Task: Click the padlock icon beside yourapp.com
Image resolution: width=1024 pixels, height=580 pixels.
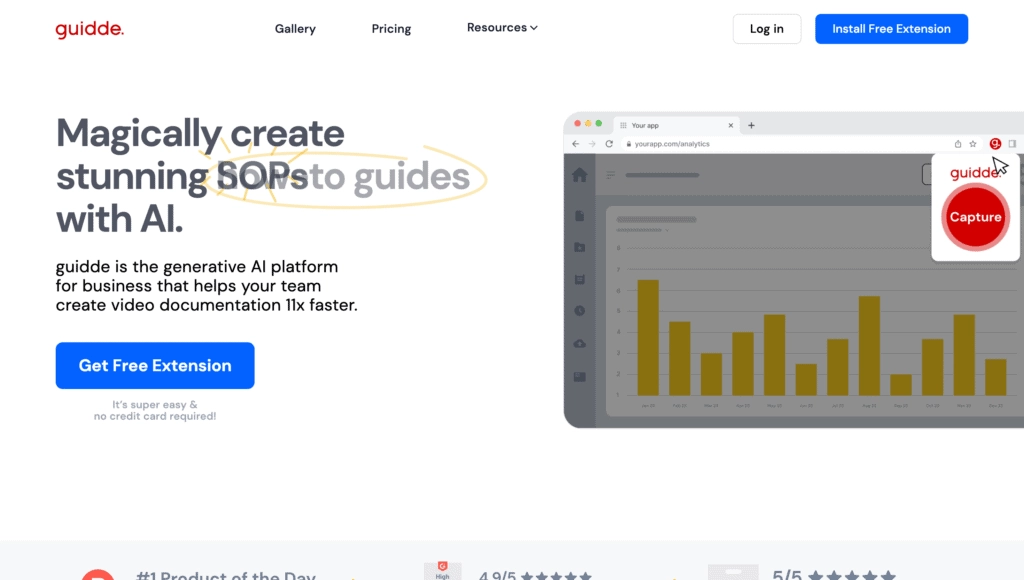Action: click(x=628, y=144)
